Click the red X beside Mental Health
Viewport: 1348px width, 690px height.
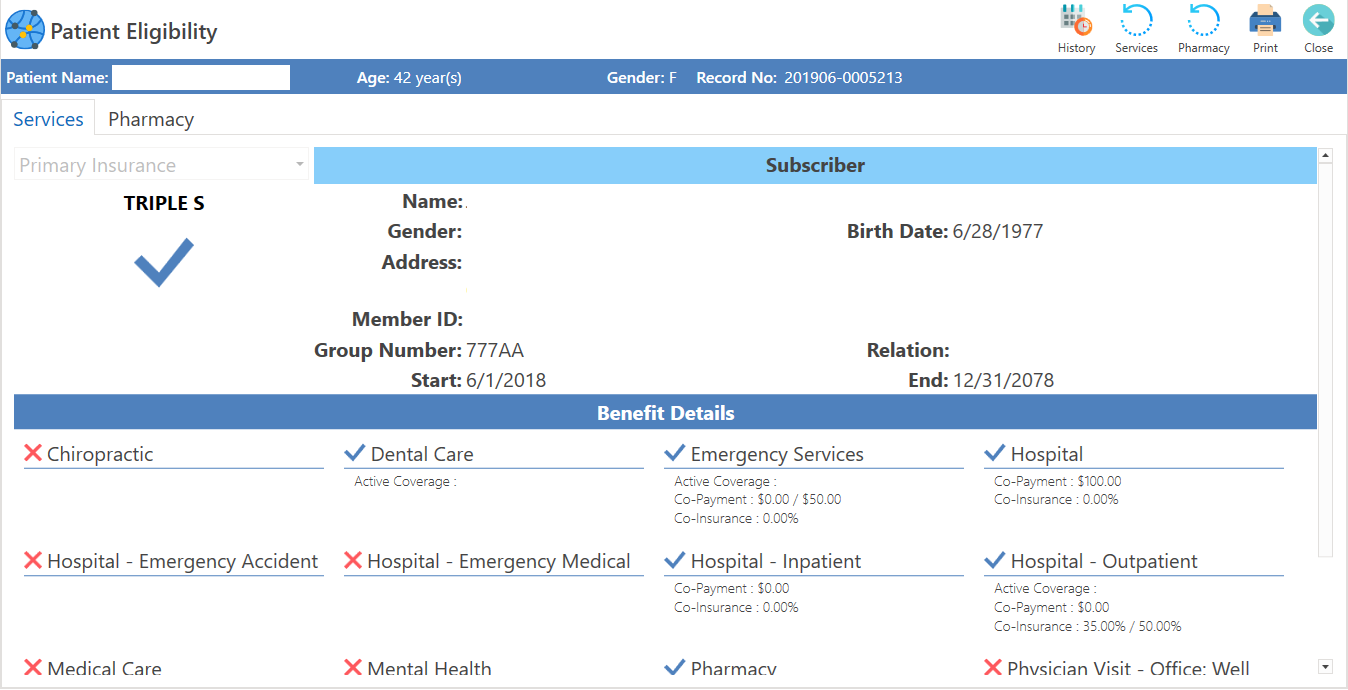pyautogui.click(x=353, y=667)
